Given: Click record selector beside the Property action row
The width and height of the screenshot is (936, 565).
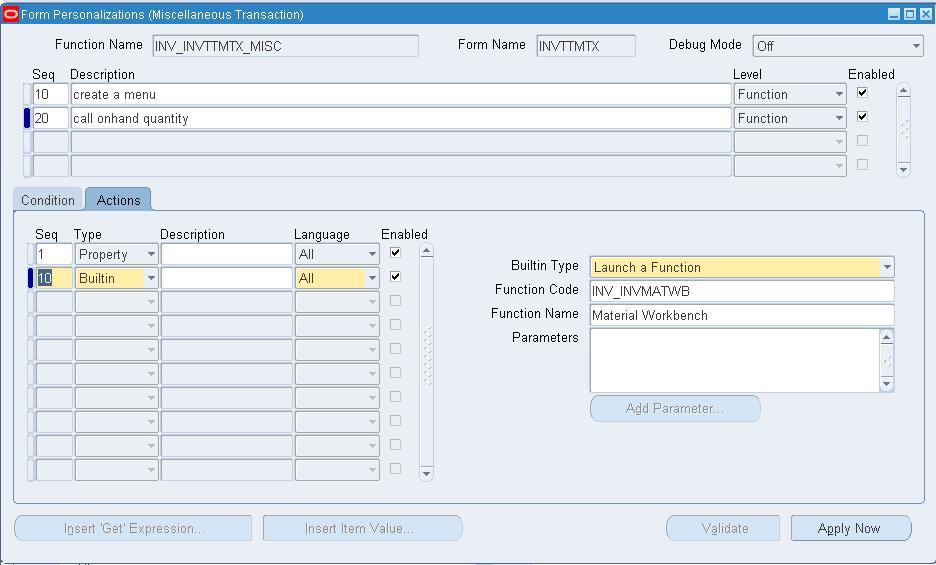Looking at the screenshot, I should point(30,254).
